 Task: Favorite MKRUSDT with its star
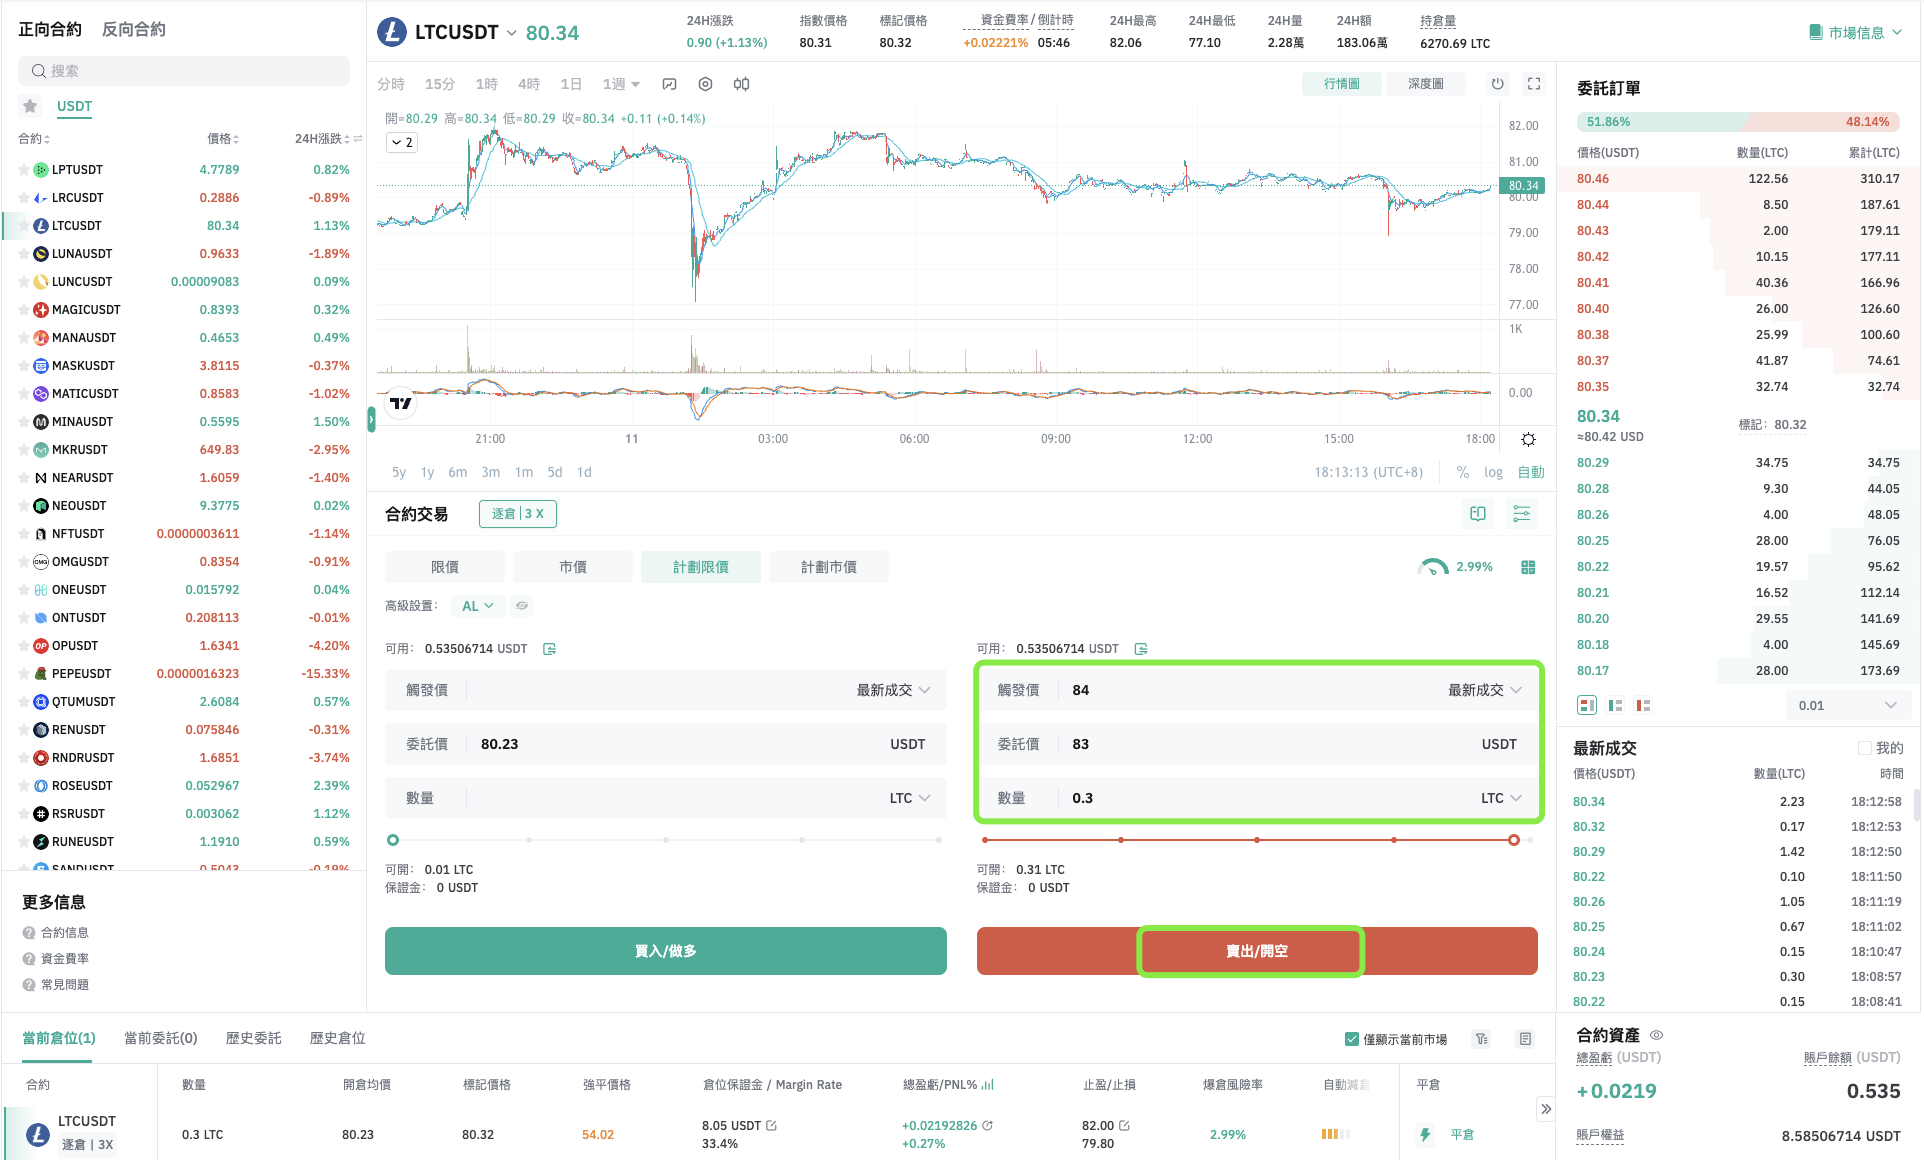tap(24, 450)
